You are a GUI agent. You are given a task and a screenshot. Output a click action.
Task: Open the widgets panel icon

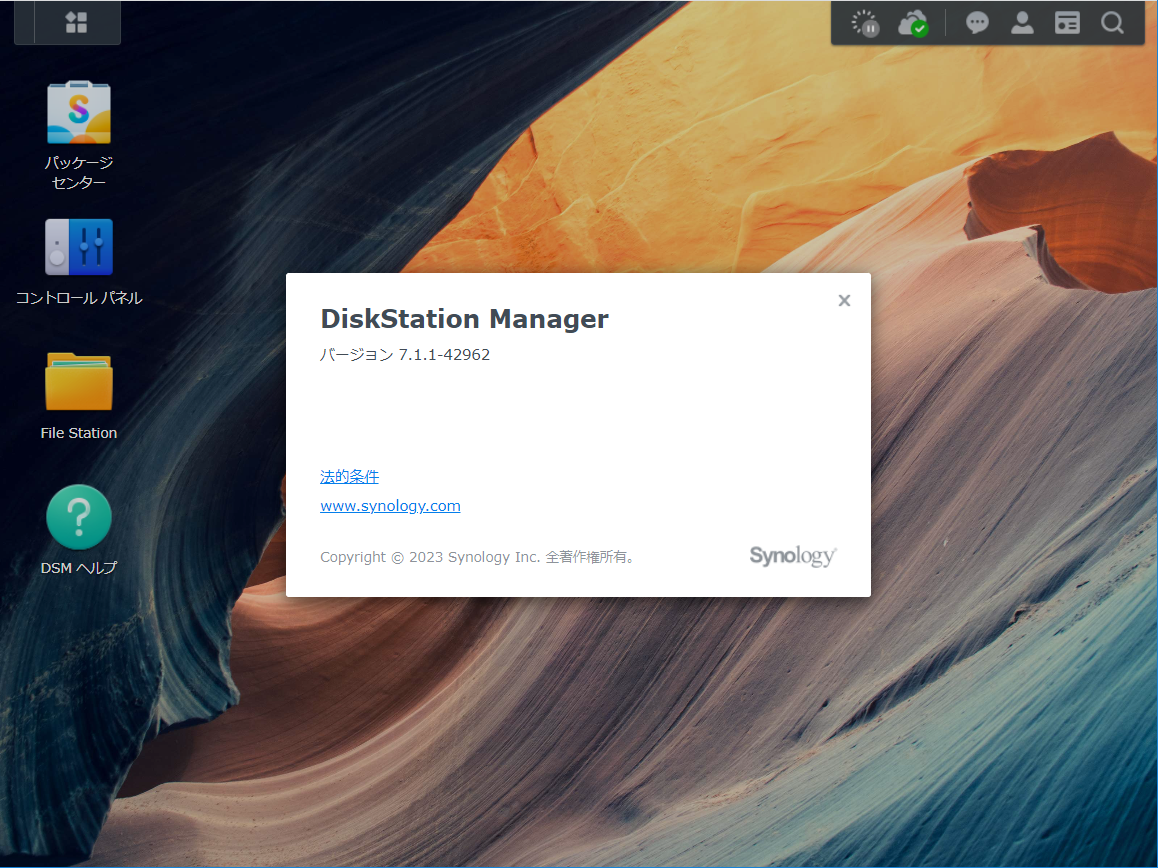(1067, 23)
